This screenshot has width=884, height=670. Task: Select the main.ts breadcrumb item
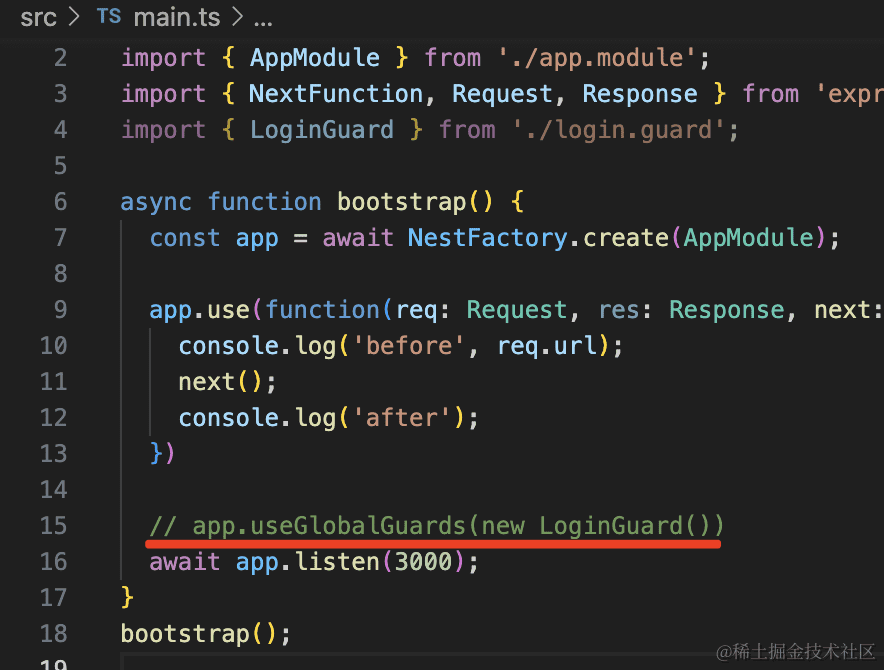click(x=176, y=17)
